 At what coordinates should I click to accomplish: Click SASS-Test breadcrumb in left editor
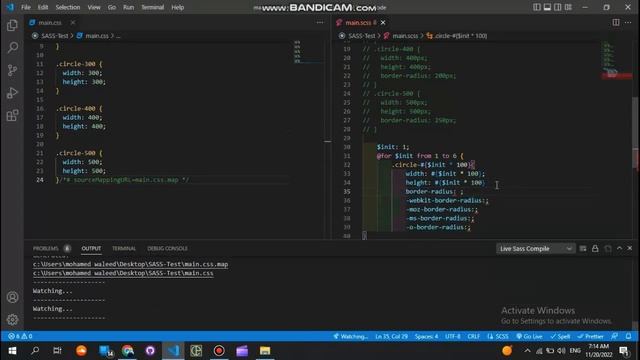55,36
